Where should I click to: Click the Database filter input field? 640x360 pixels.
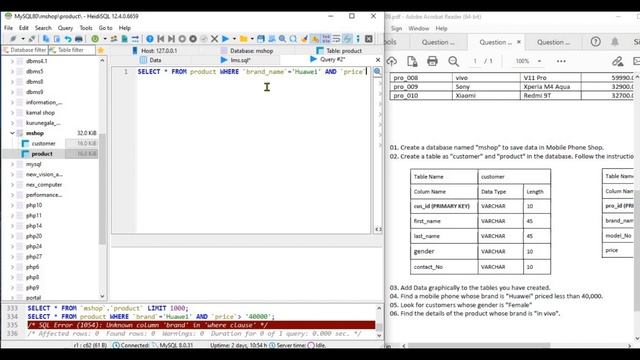click(x=24, y=50)
